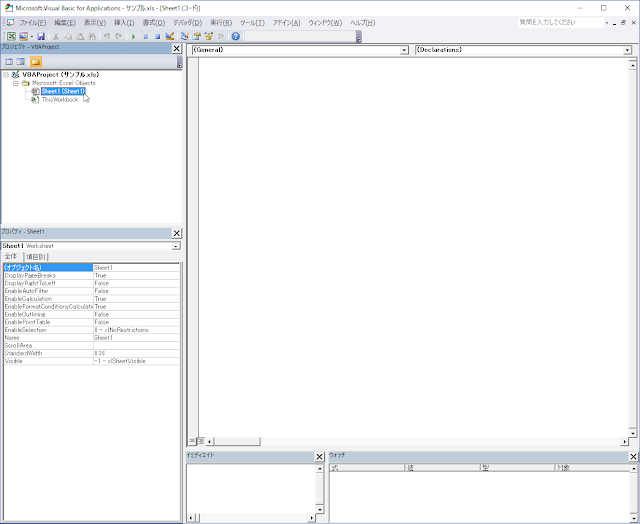Select the EnableAutoFilter property
Viewport: 640px width, 524px height.
coord(48,291)
